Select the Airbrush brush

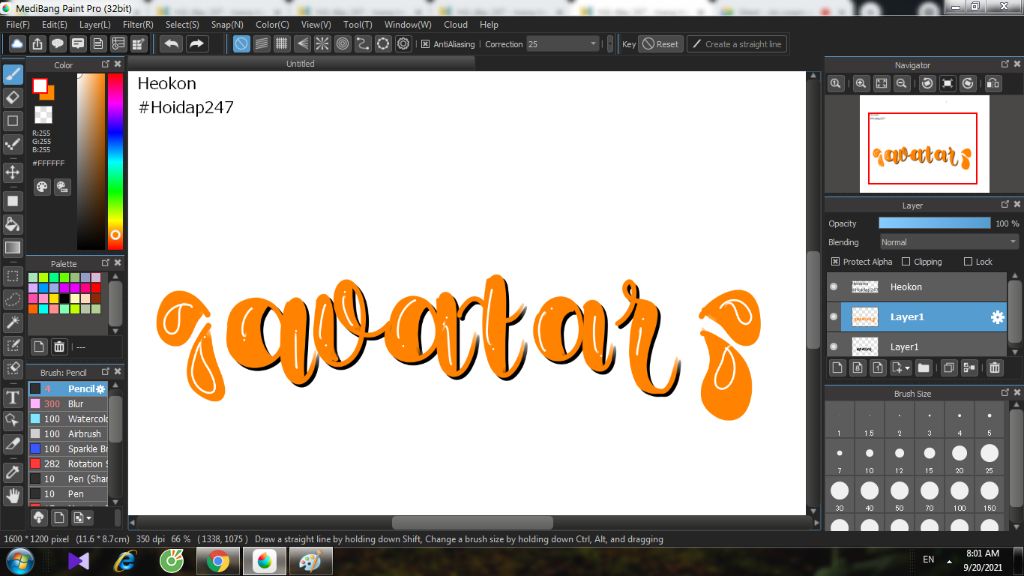68,434
